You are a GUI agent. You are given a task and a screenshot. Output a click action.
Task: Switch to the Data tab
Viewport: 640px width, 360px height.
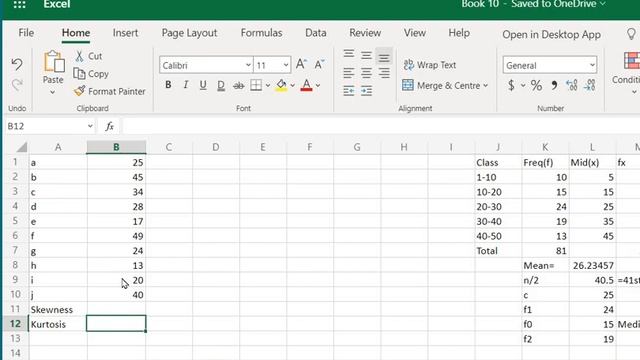coord(316,33)
